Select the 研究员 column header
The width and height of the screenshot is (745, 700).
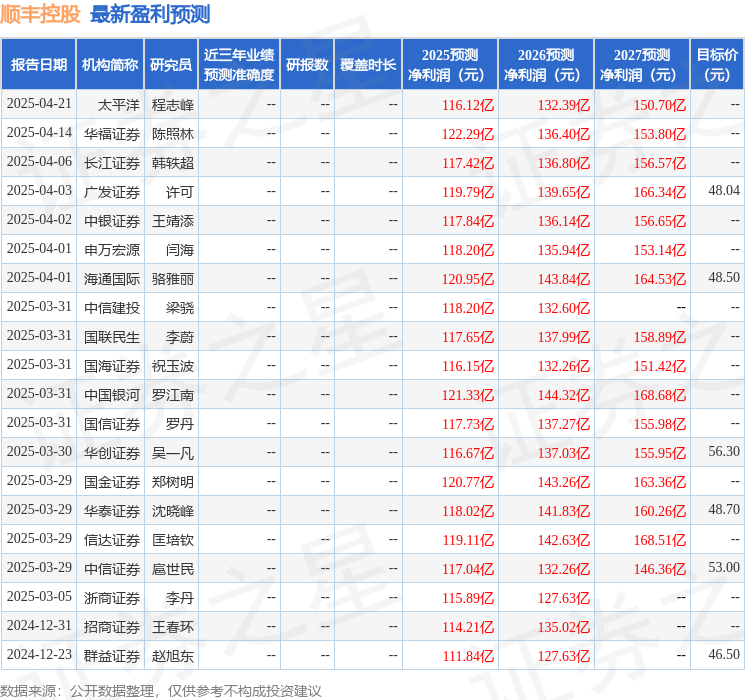(171, 65)
